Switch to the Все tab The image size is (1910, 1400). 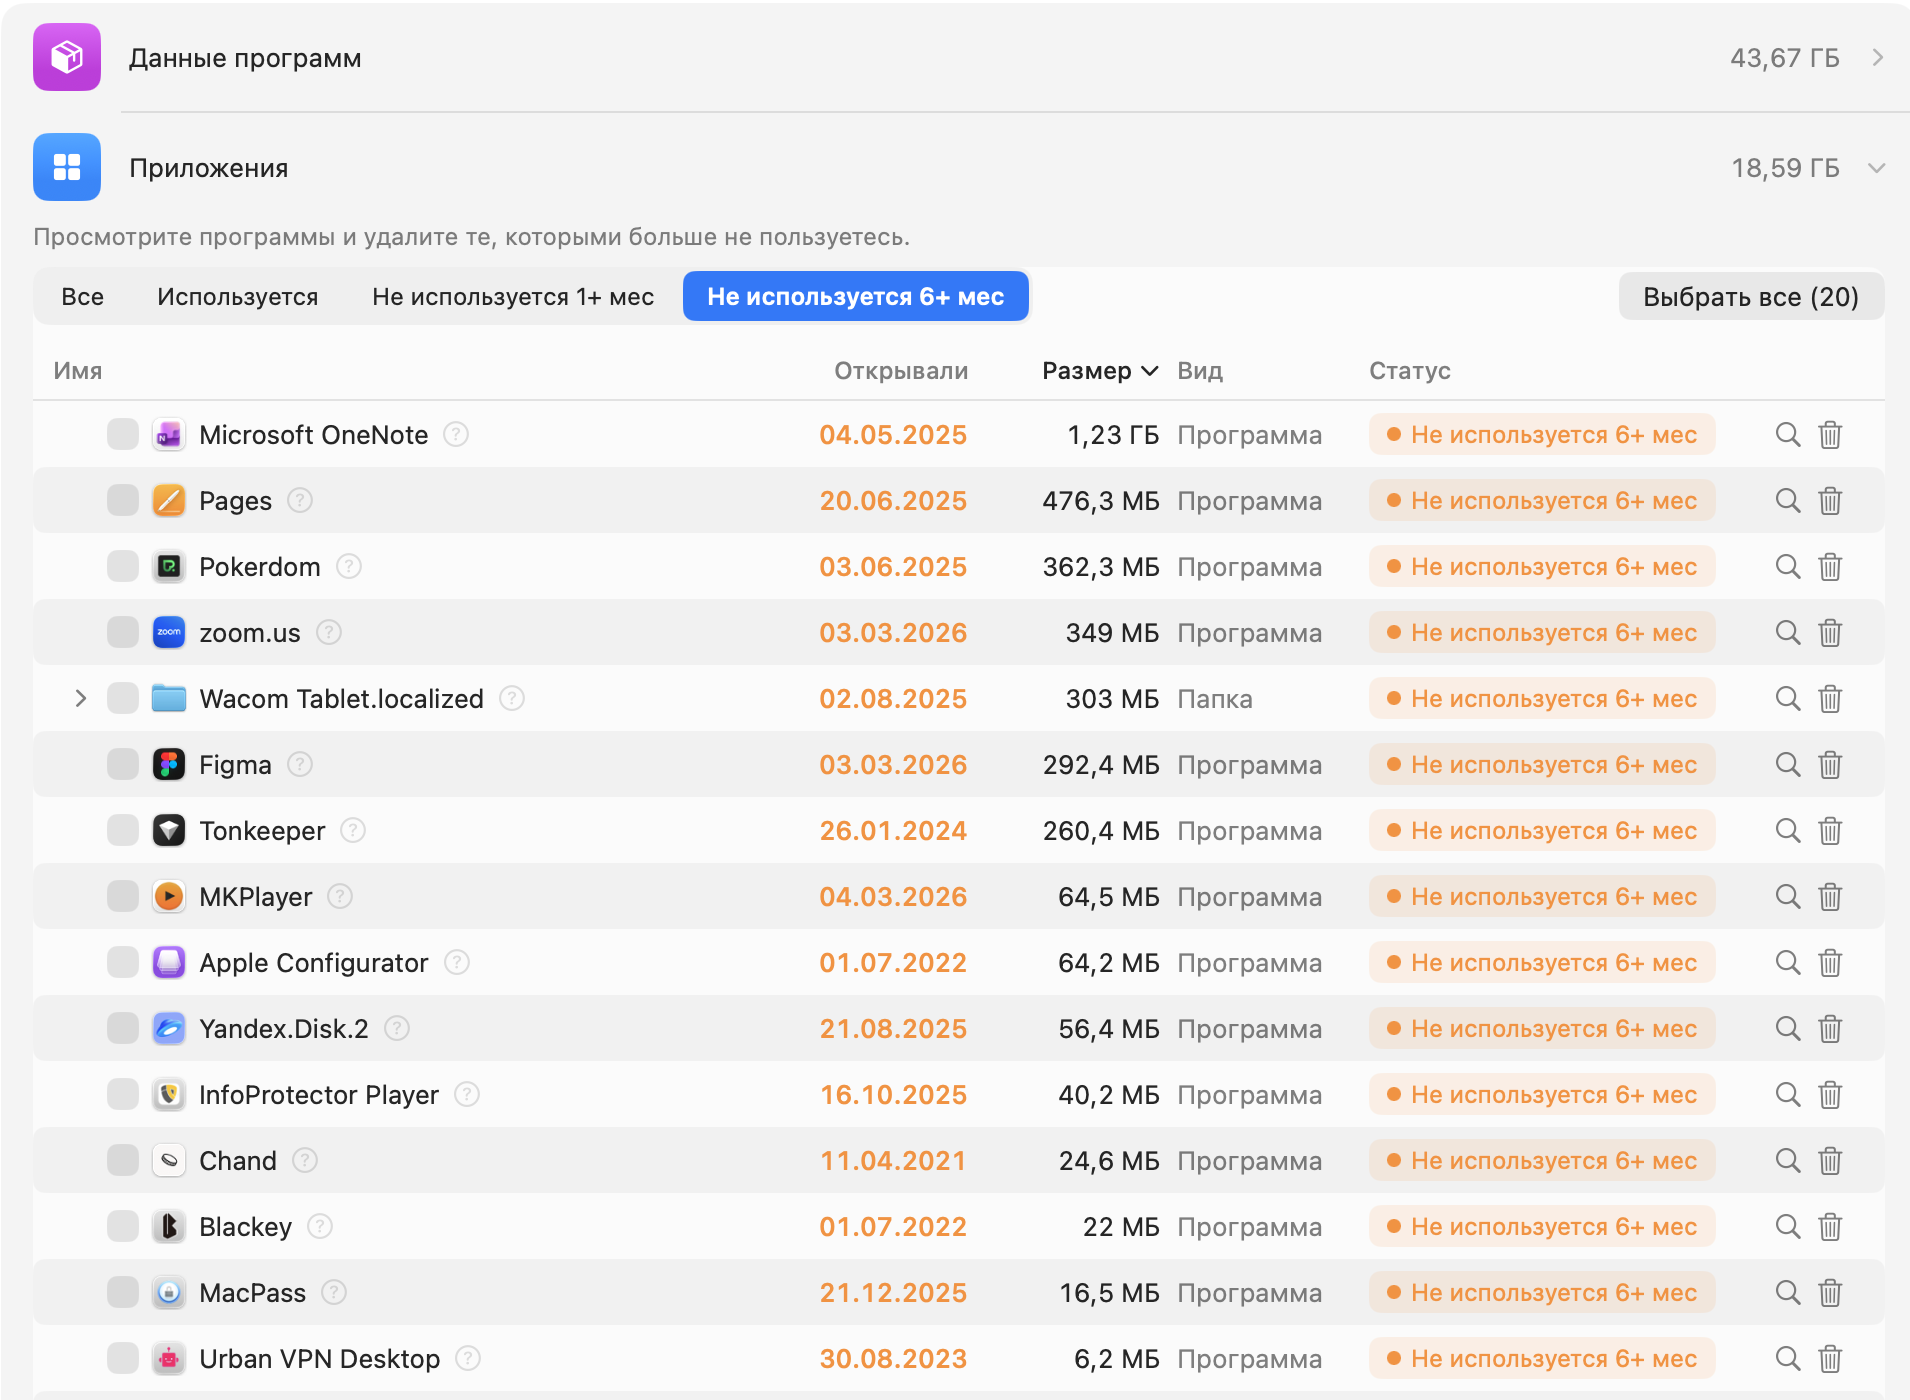(83, 297)
